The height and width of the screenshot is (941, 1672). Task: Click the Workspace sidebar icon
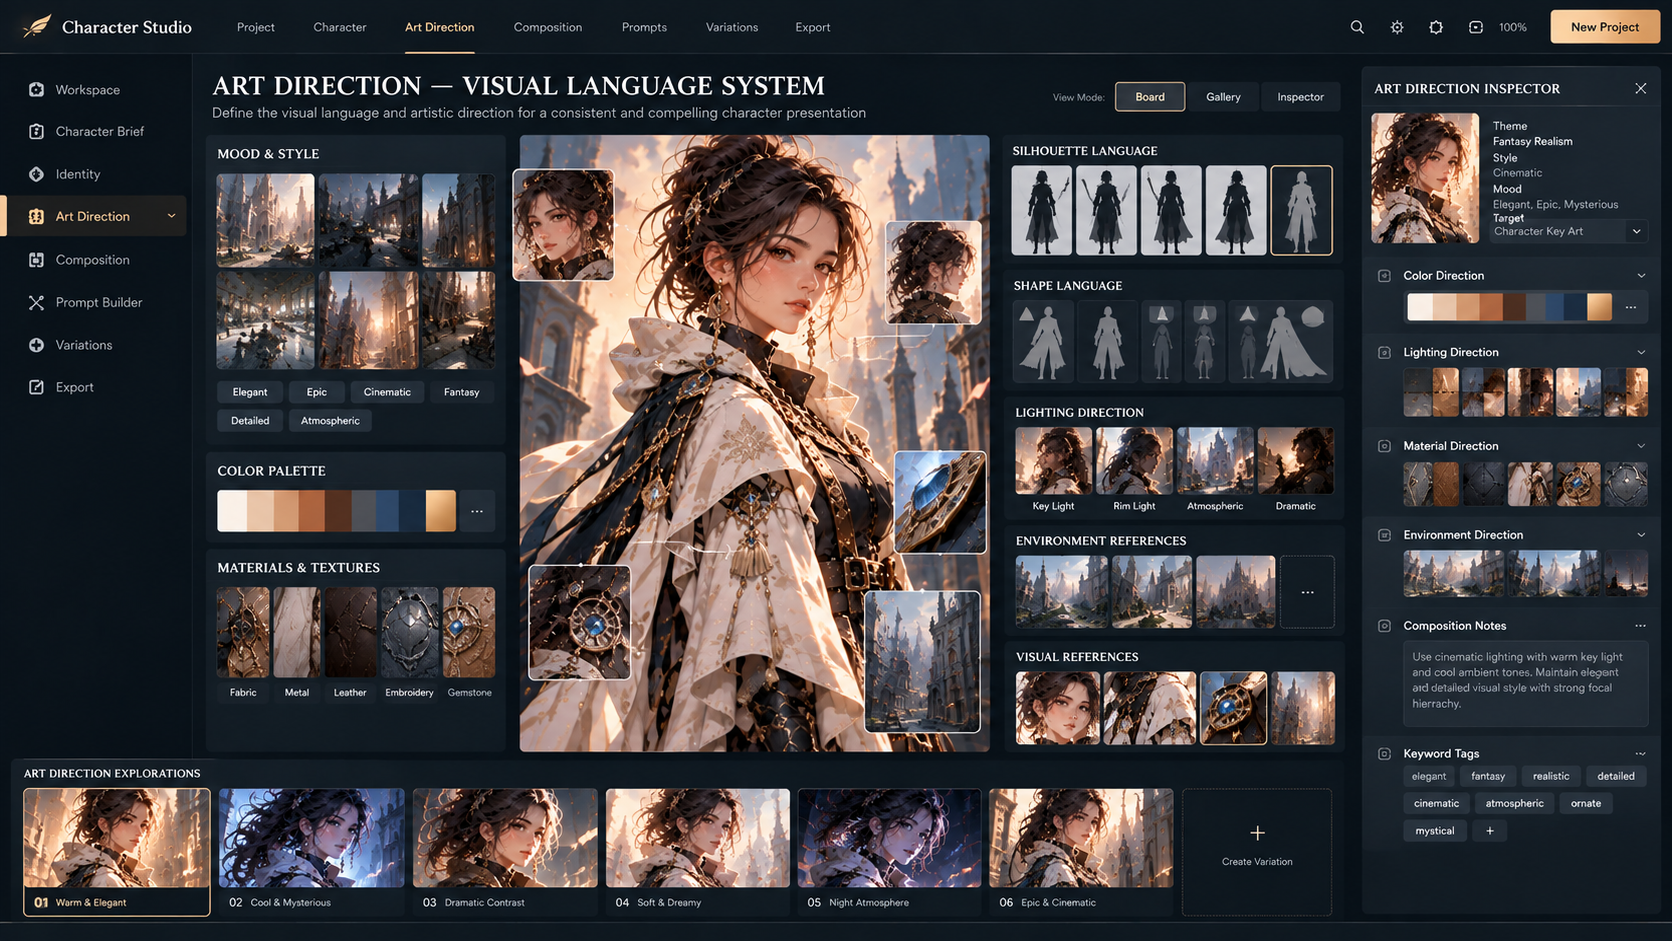point(36,89)
